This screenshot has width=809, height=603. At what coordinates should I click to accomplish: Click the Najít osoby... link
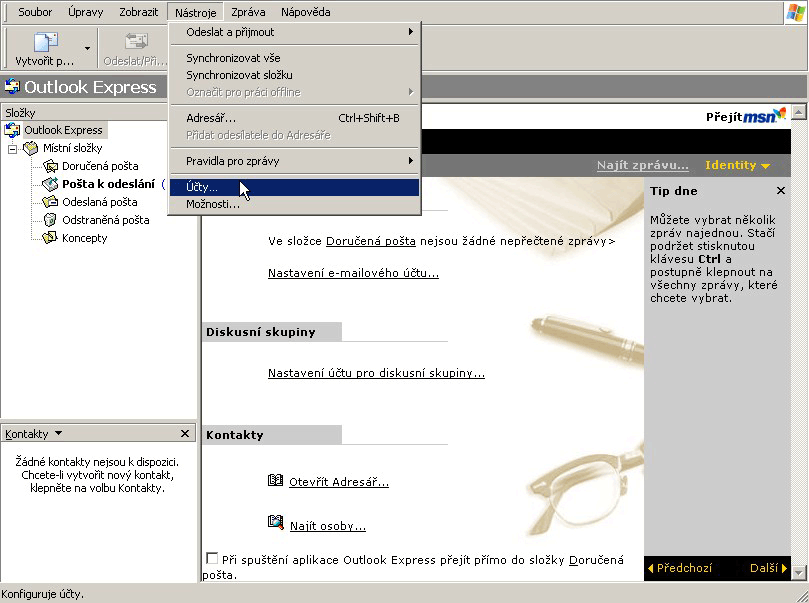[328, 526]
